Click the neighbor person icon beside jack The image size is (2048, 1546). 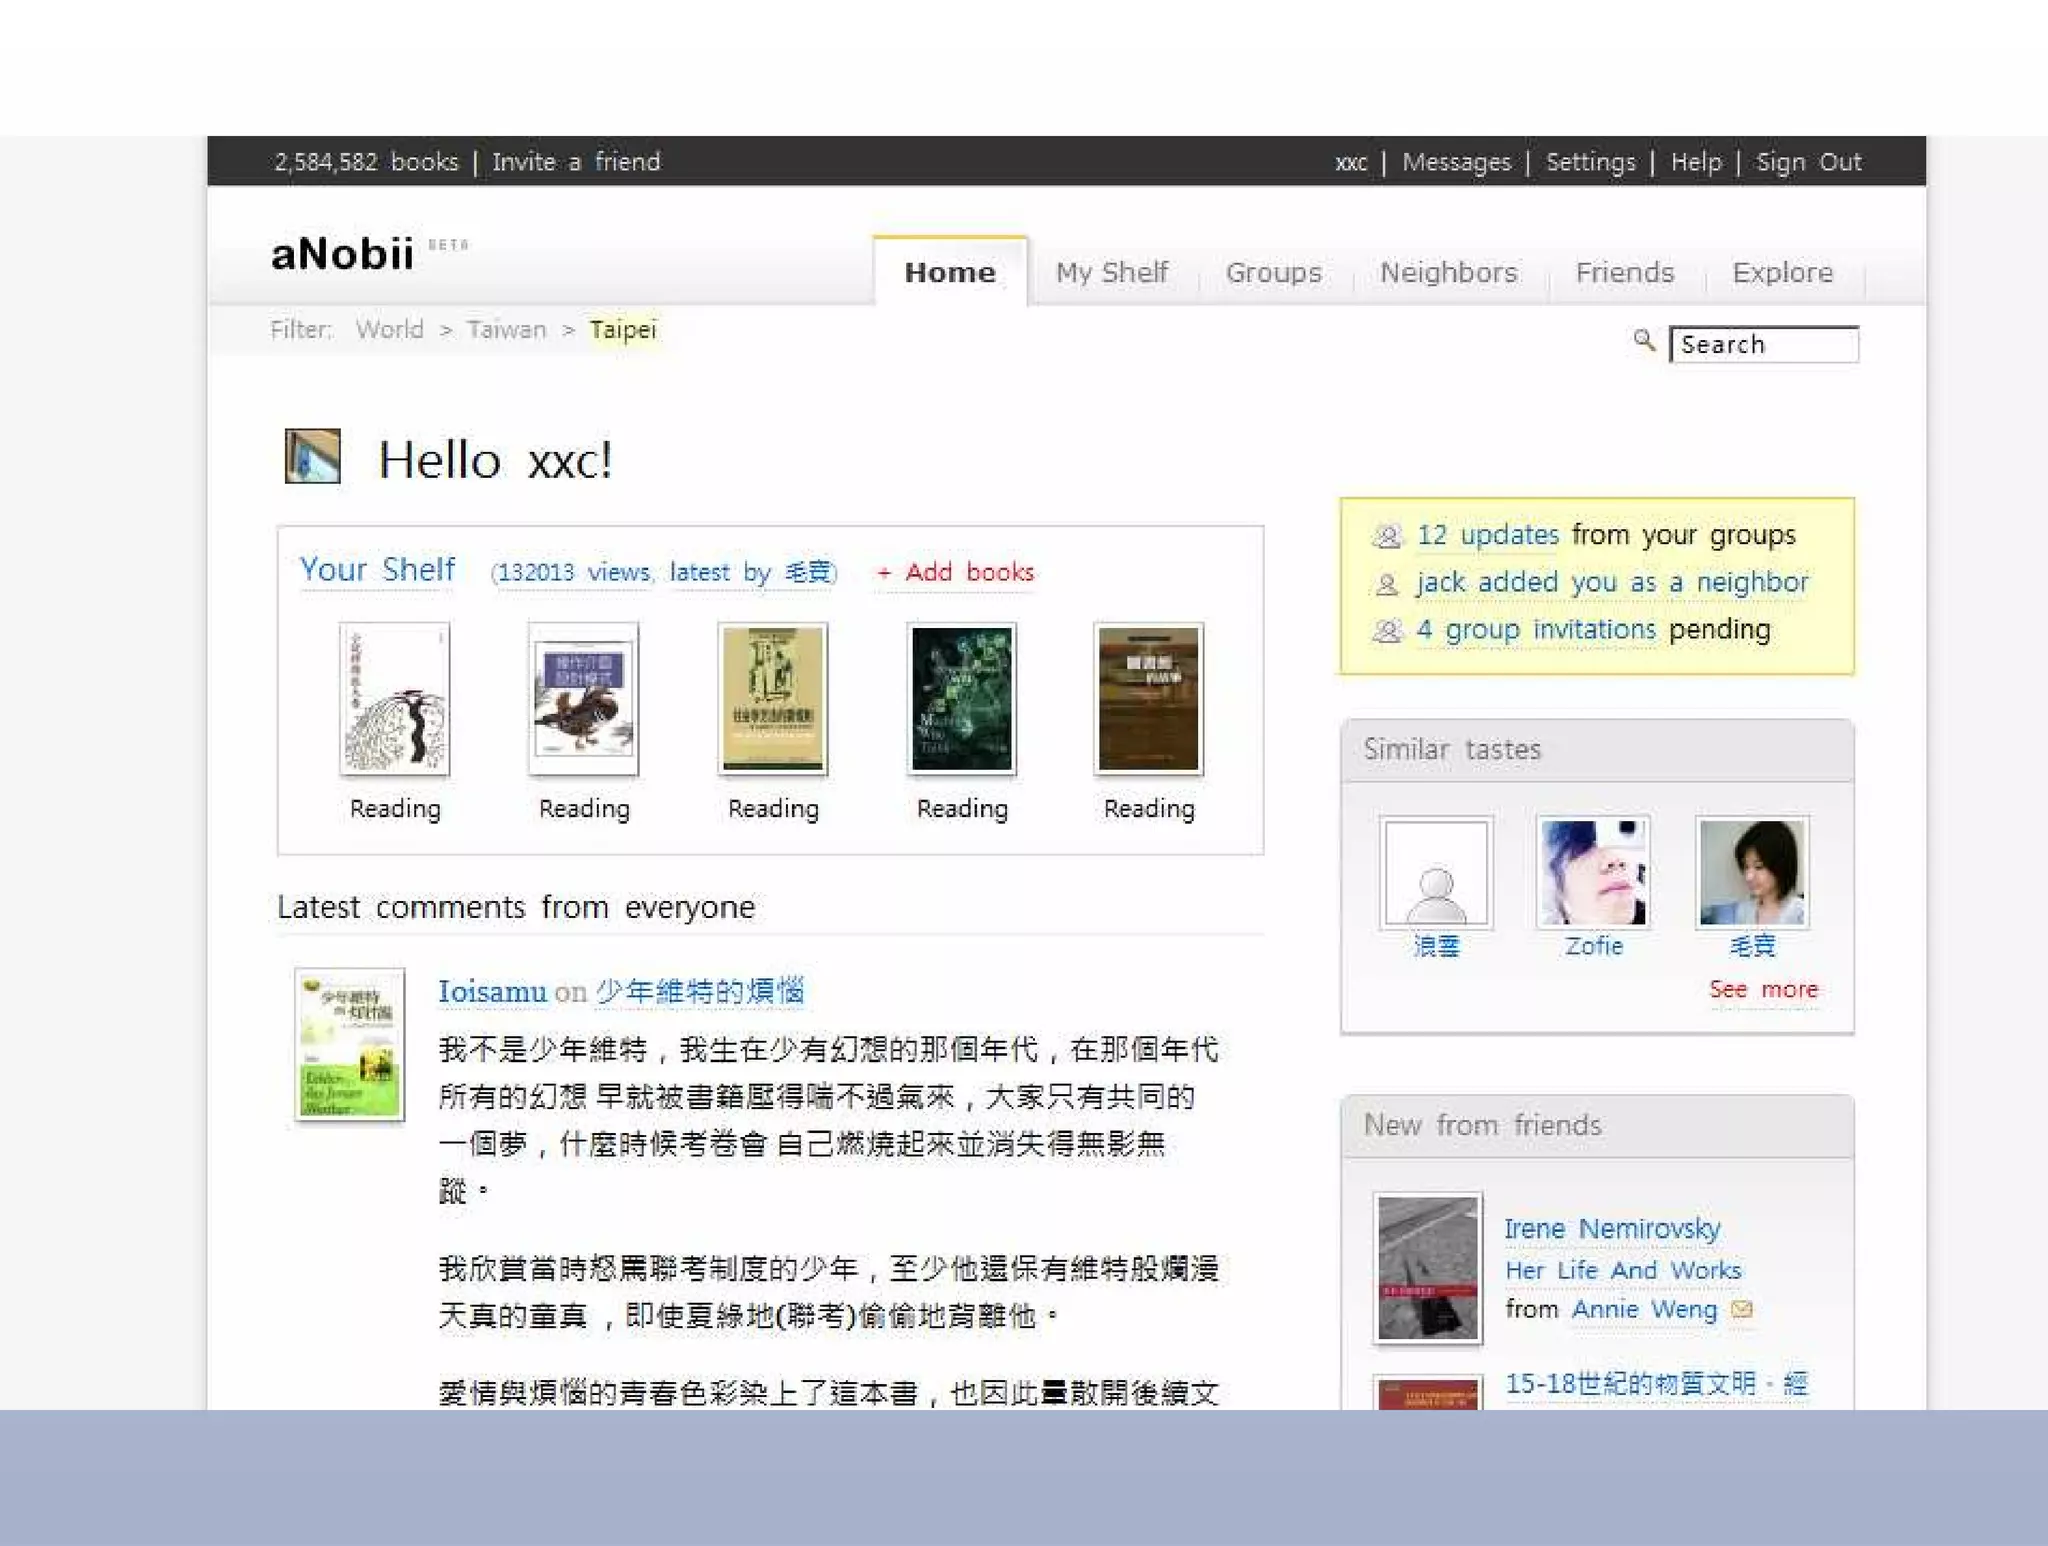click(1386, 584)
